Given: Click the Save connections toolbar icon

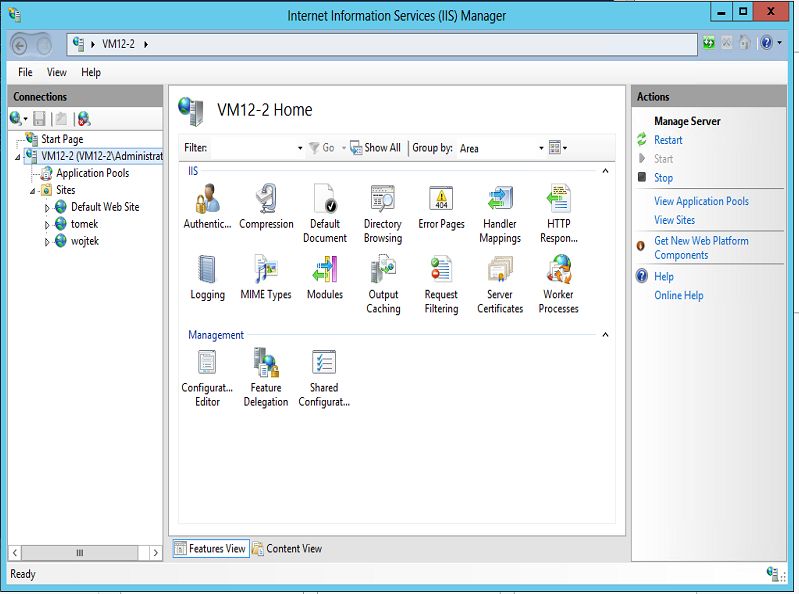Looking at the screenshot, I should click(x=39, y=119).
